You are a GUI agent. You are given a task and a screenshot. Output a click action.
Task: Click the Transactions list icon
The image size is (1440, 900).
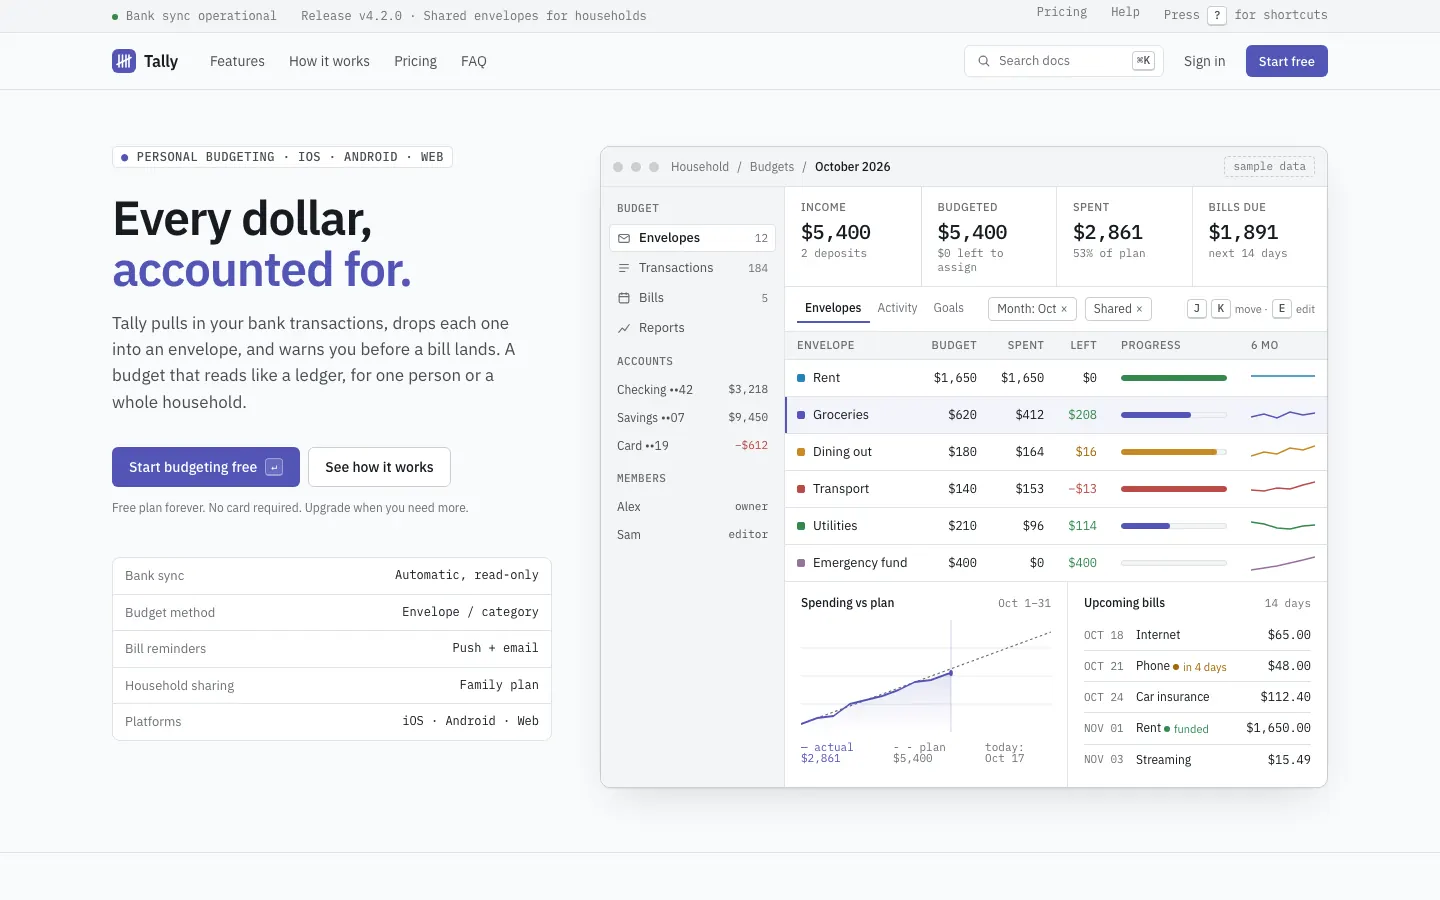(624, 268)
